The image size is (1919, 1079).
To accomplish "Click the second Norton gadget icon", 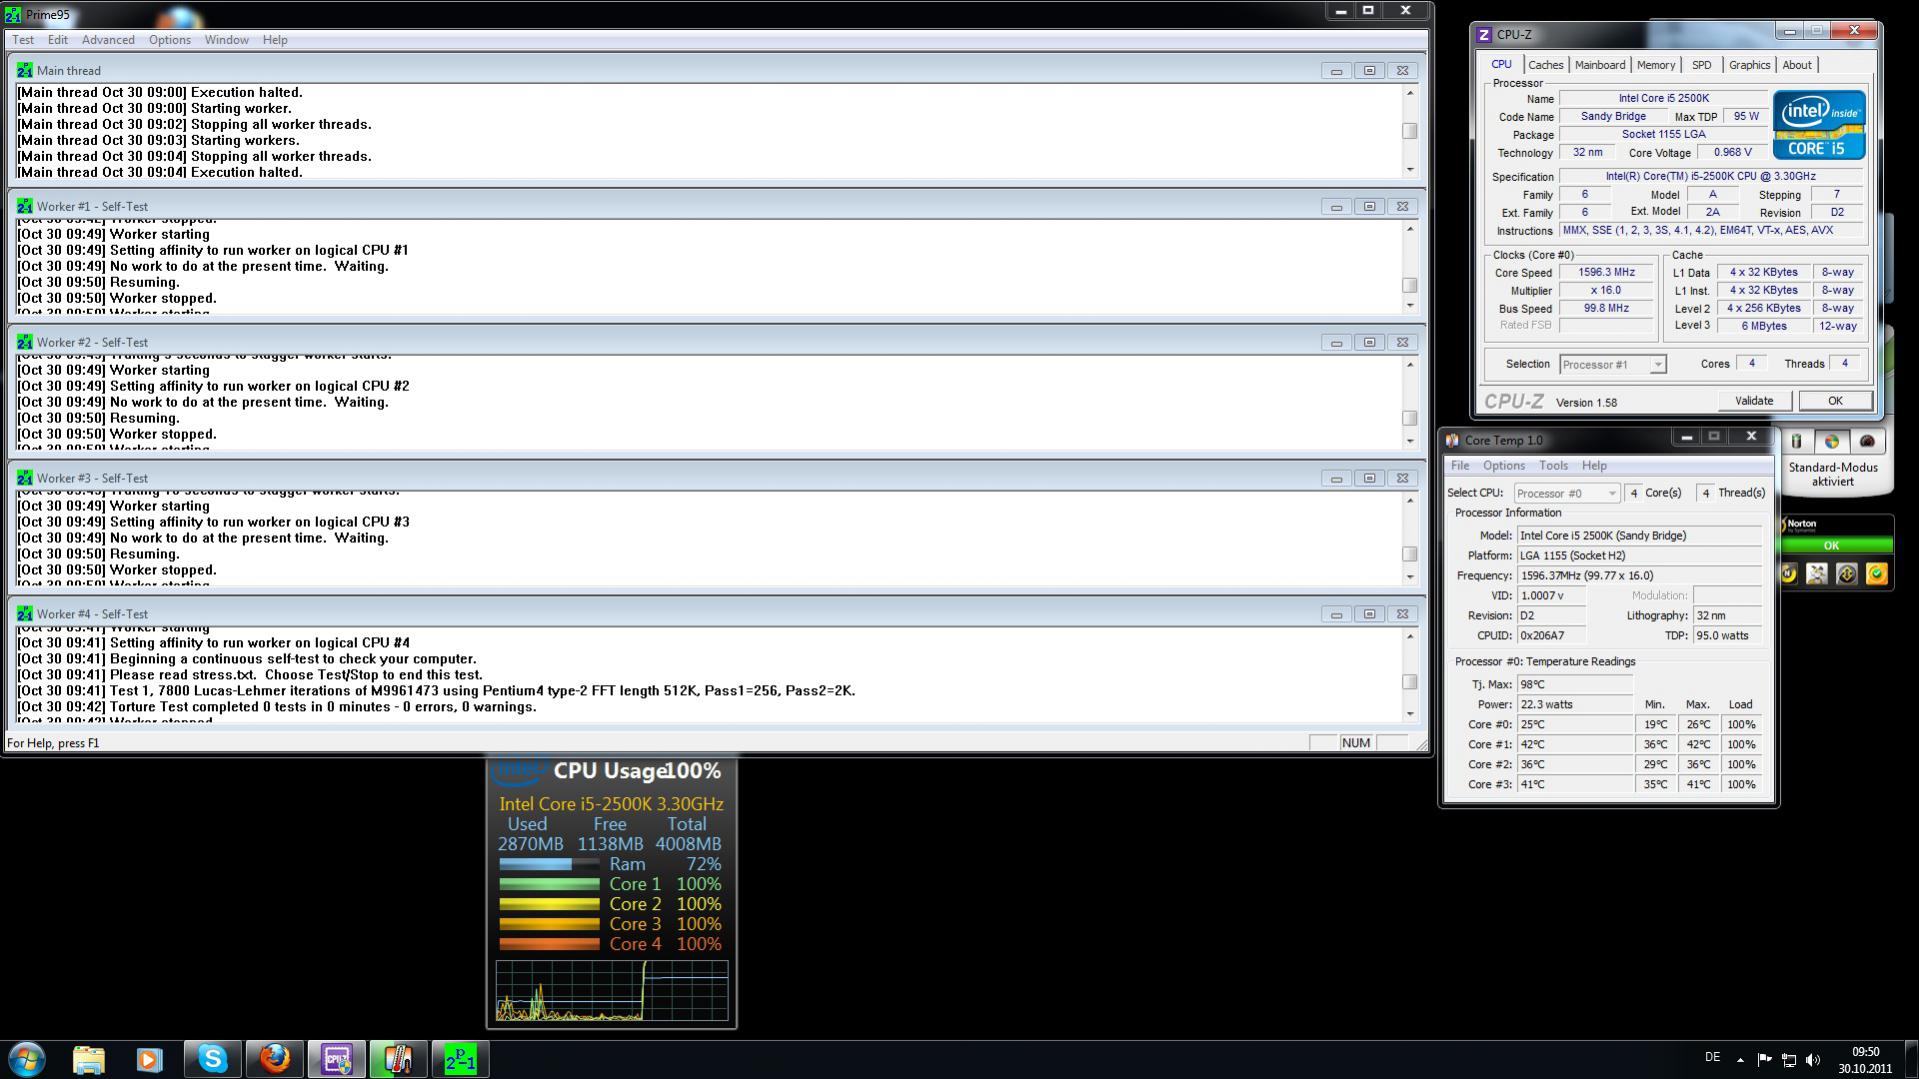I will click(1817, 574).
